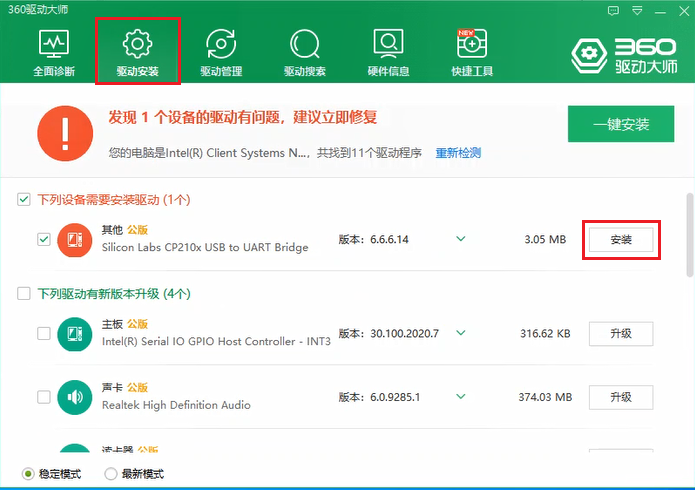Image resolution: width=695 pixels, height=490 pixels.
Task: Check the Intel Serial IO GPIO checkbox
Action: (44, 333)
